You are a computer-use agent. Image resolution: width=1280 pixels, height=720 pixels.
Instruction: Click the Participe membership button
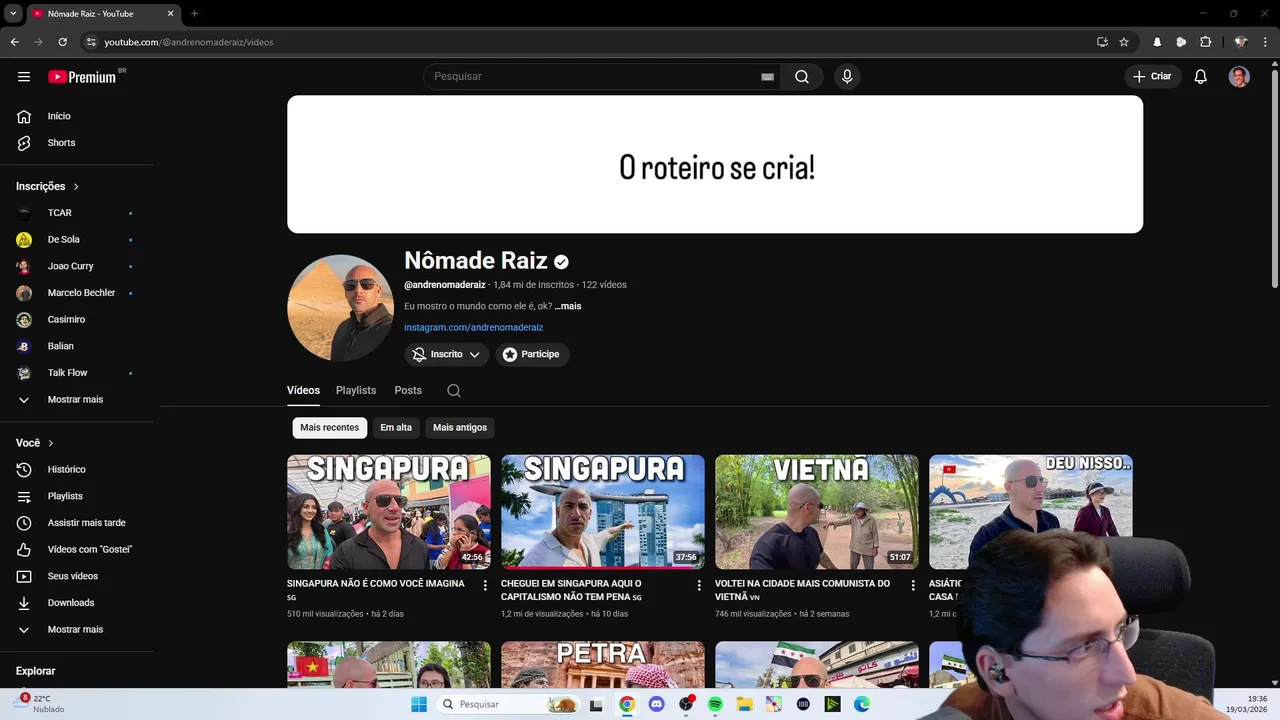[x=532, y=354]
